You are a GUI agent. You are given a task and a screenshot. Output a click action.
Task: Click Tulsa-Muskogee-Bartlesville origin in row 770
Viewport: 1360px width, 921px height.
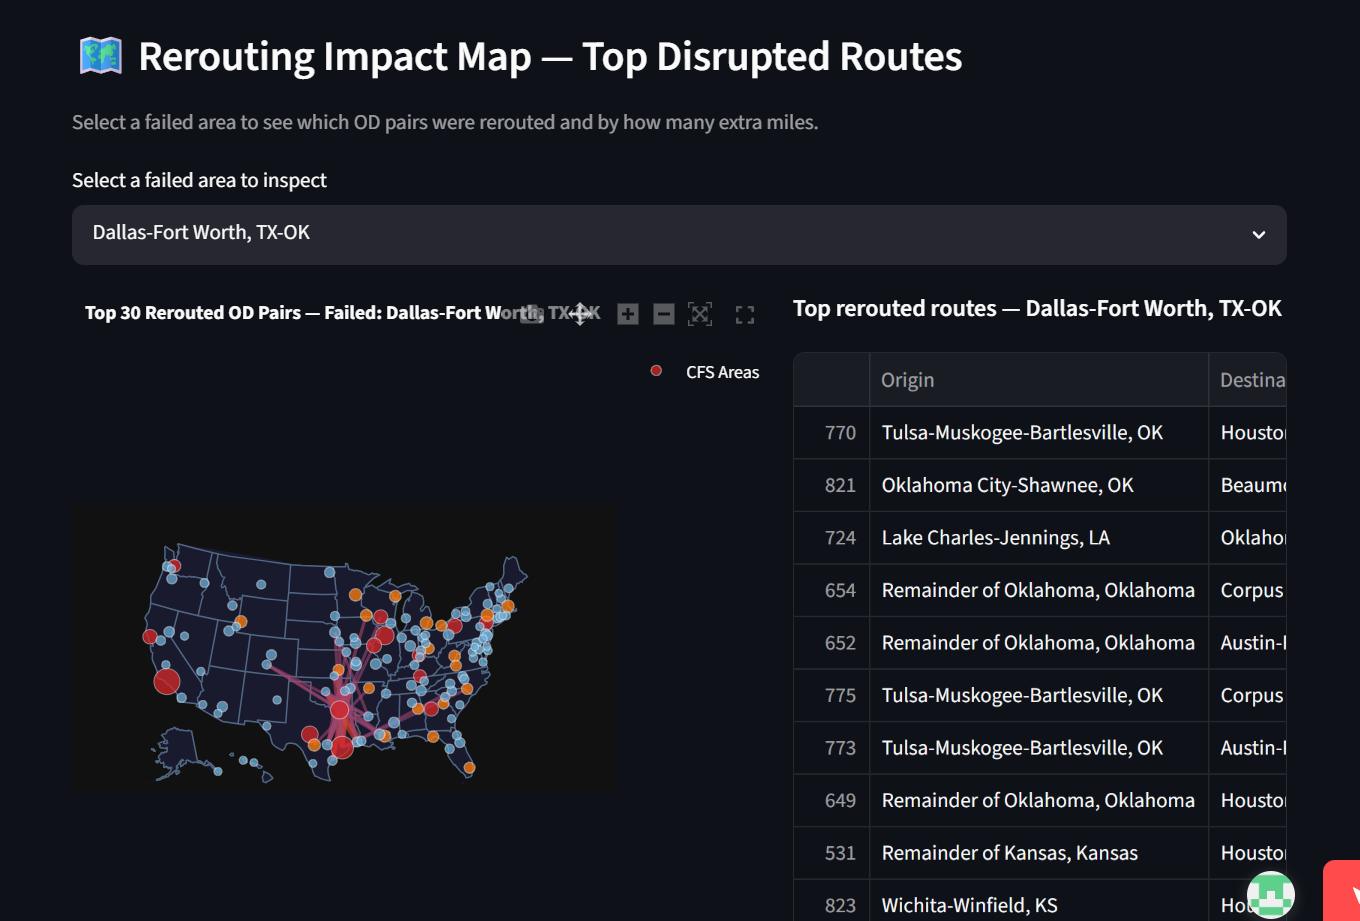1039,433
